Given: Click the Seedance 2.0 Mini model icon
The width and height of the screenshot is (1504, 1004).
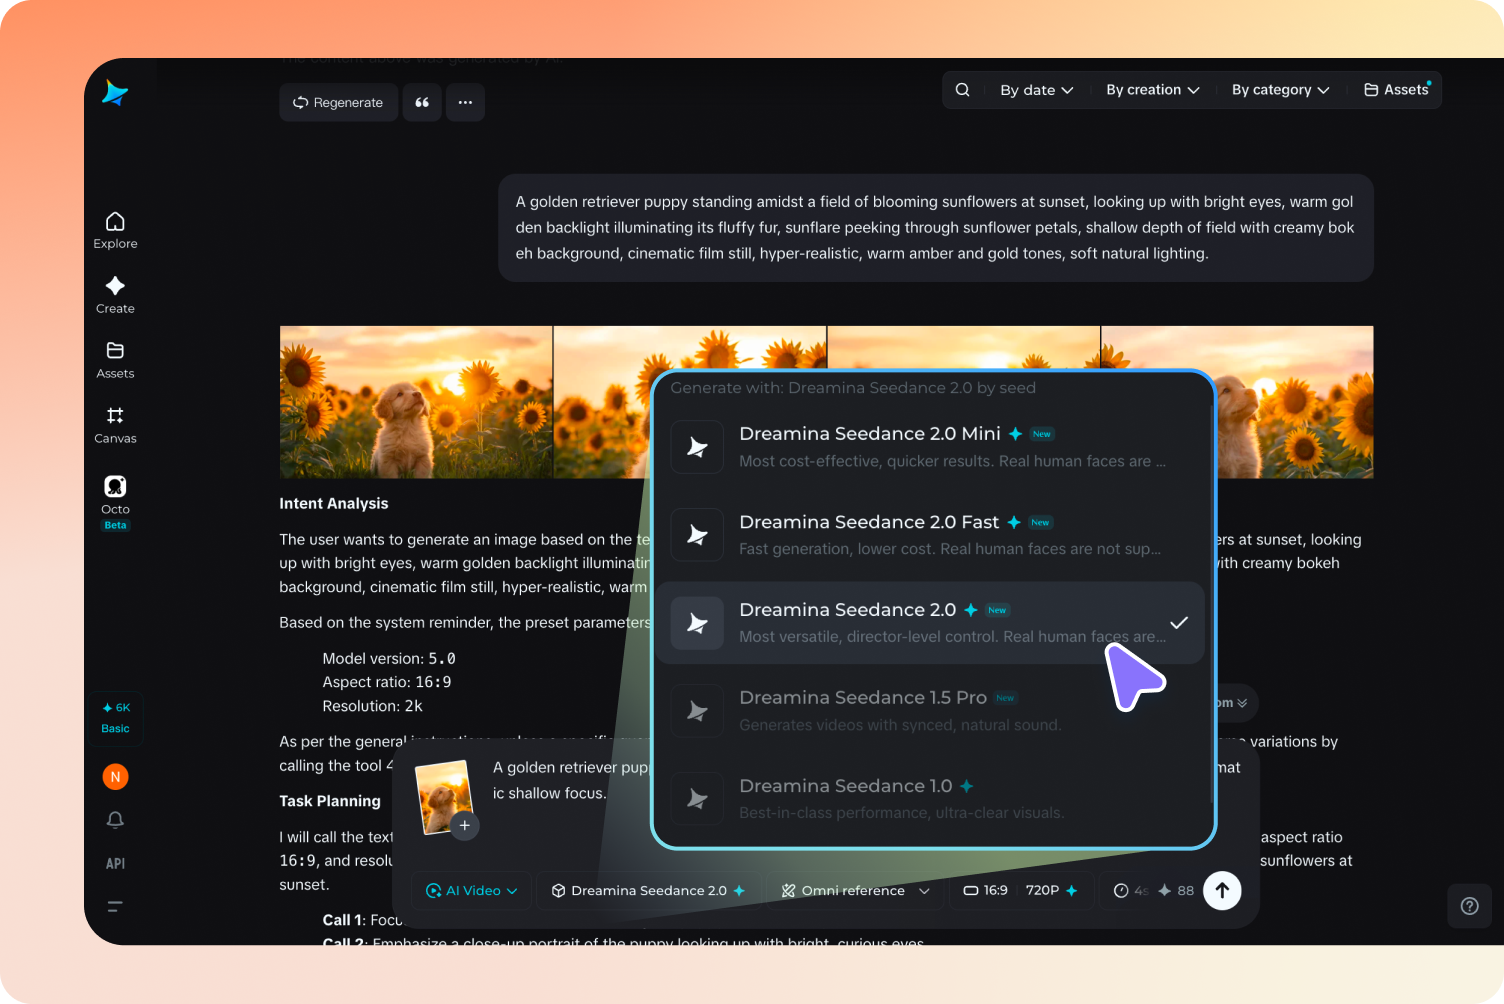Looking at the screenshot, I should pyautogui.click(x=697, y=447).
